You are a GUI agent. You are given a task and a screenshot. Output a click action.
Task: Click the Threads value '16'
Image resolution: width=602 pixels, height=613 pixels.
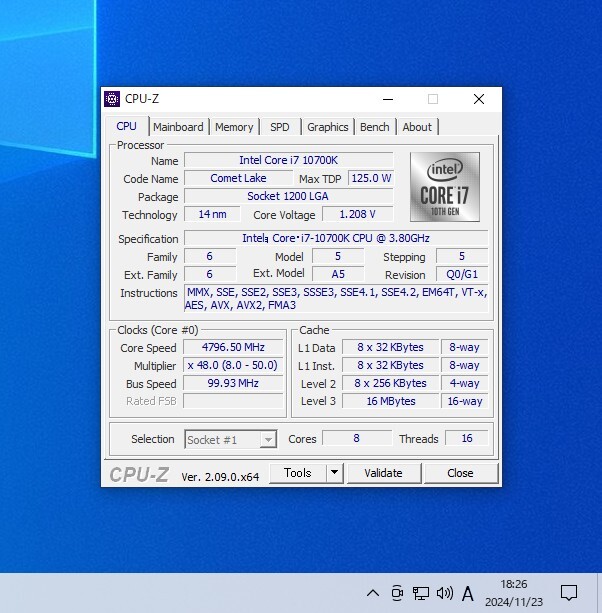467,438
